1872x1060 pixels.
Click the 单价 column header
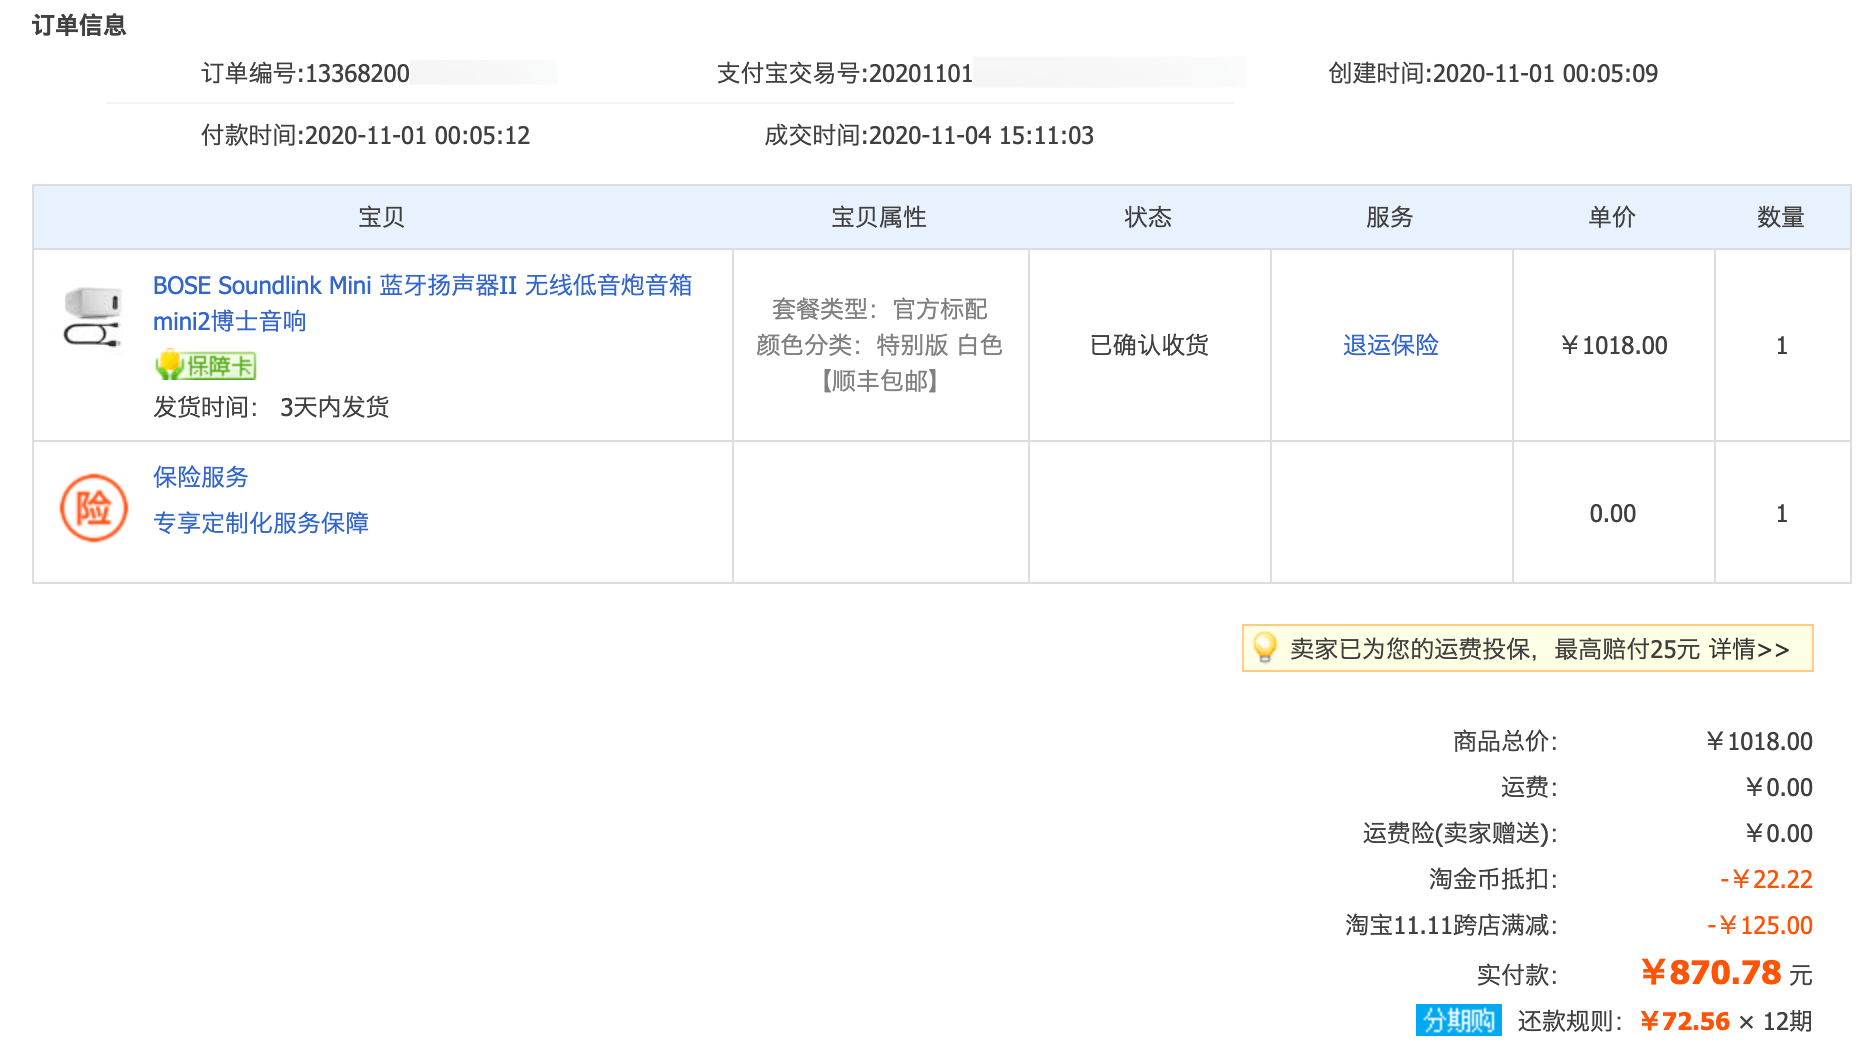[x=1612, y=217]
